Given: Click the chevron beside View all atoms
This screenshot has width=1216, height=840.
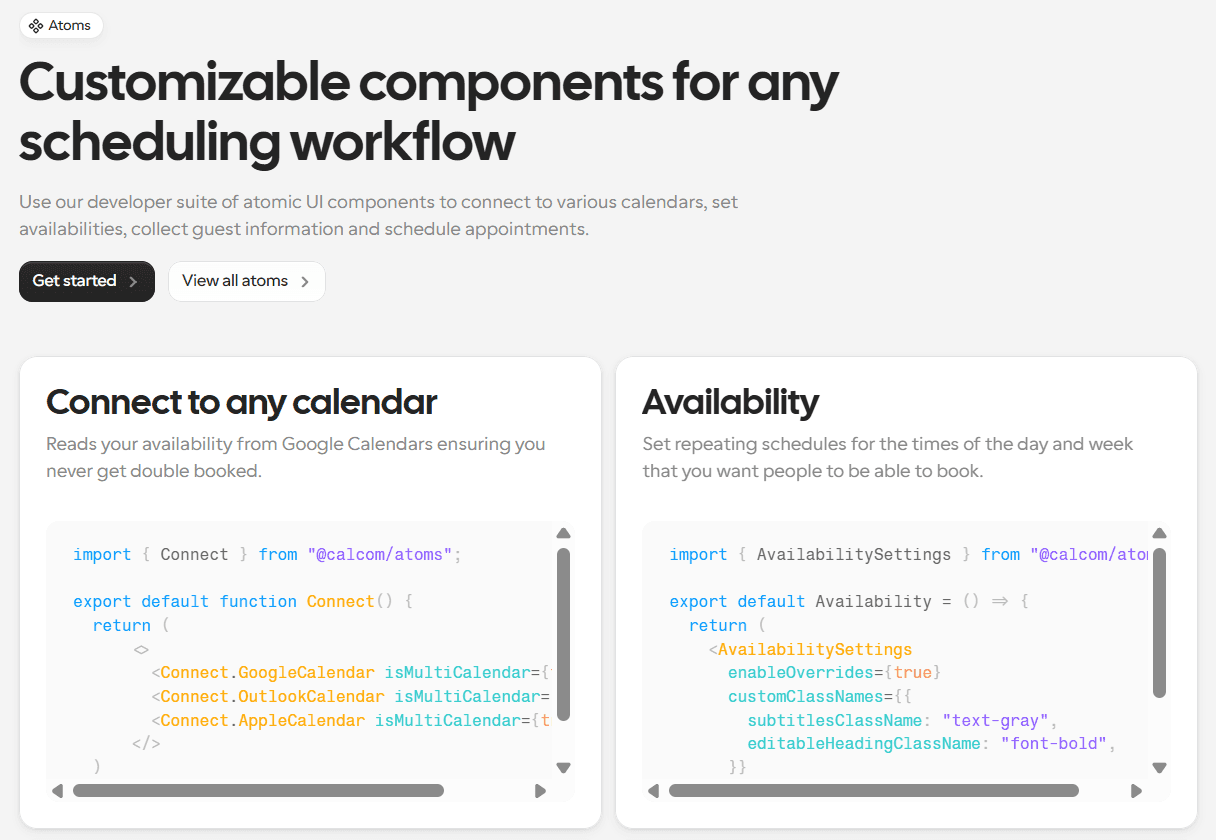Looking at the screenshot, I should [x=305, y=282].
